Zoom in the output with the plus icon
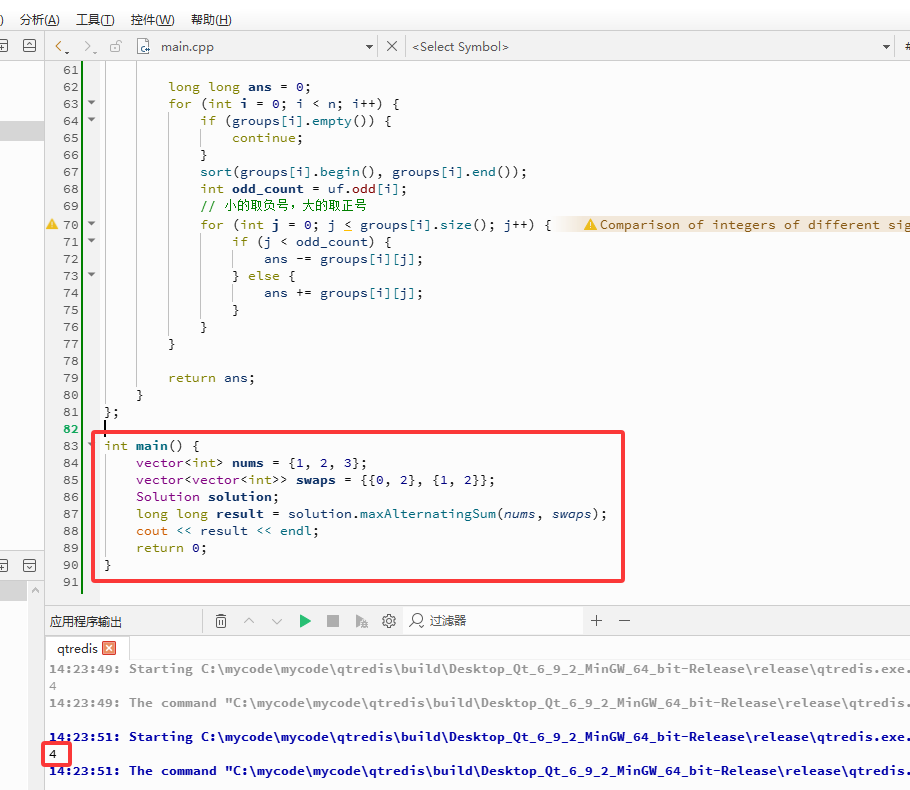 pyautogui.click(x=596, y=621)
